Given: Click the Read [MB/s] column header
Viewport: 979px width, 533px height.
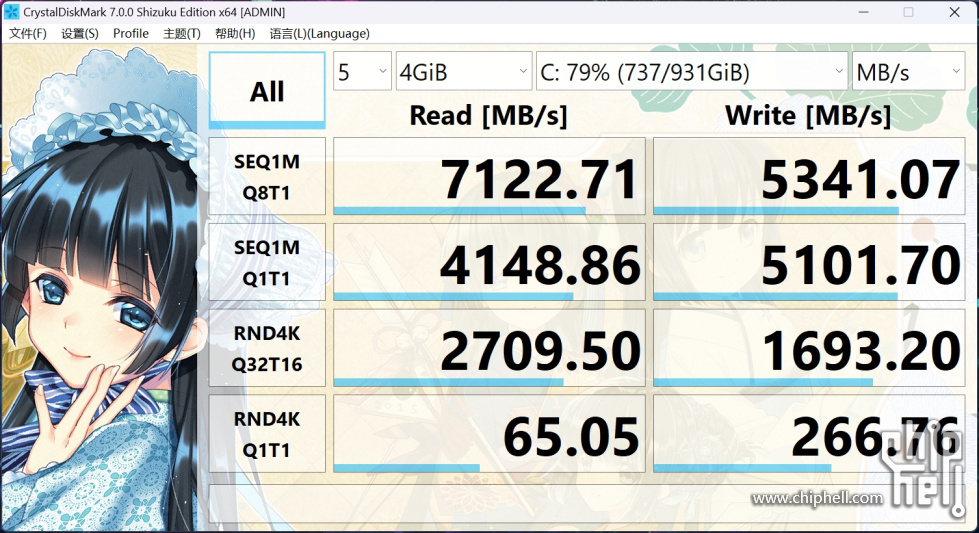Looking at the screenshot, I should pyautogui.click(x=488, y=115).
